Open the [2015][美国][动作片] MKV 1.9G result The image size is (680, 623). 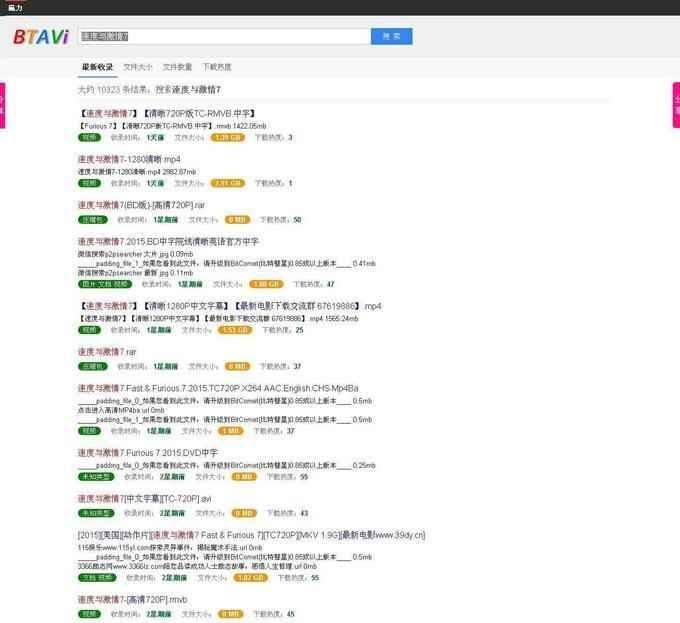click(x=252, y=535)
